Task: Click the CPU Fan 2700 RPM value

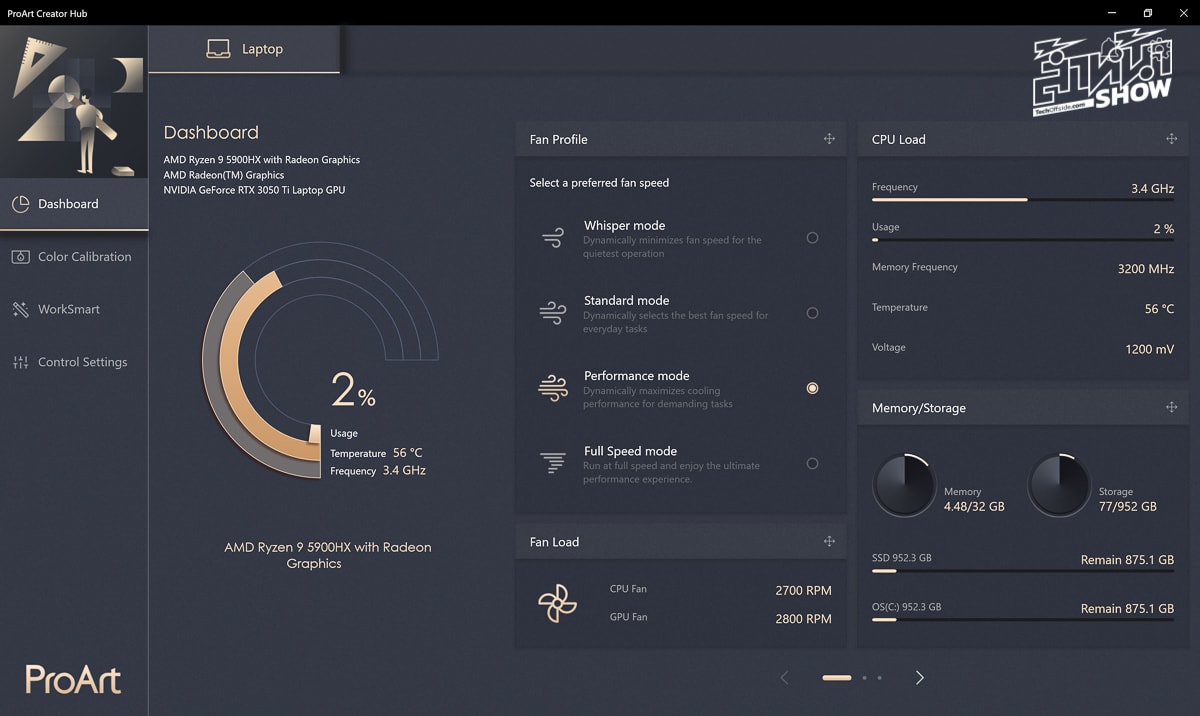Action: coord(803,591)
